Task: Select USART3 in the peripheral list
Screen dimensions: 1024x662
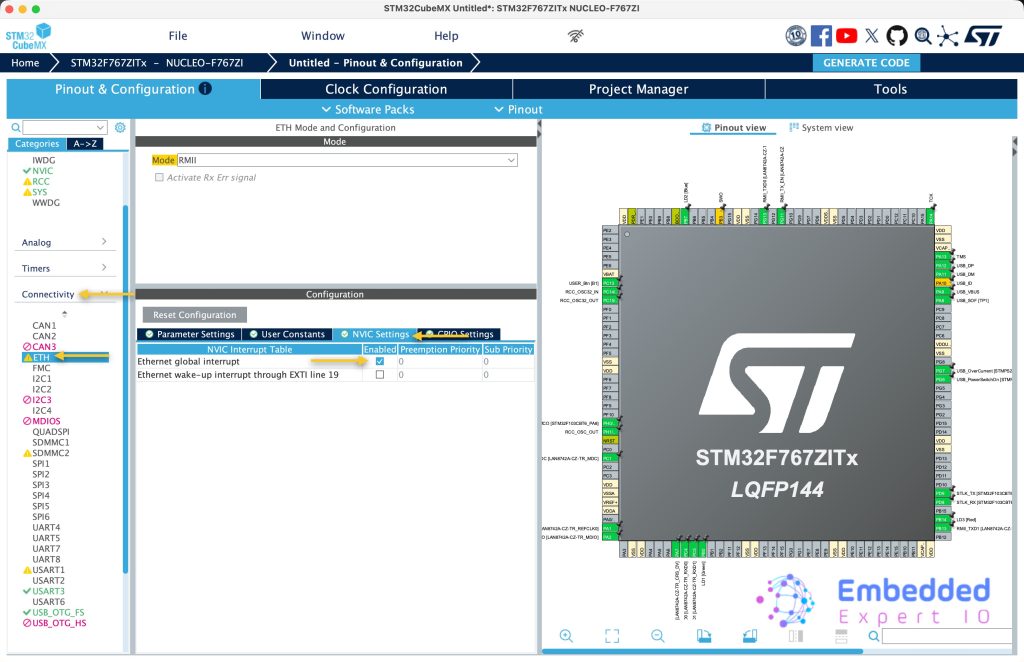Action: pyautogui.click(x=48, y=591)
